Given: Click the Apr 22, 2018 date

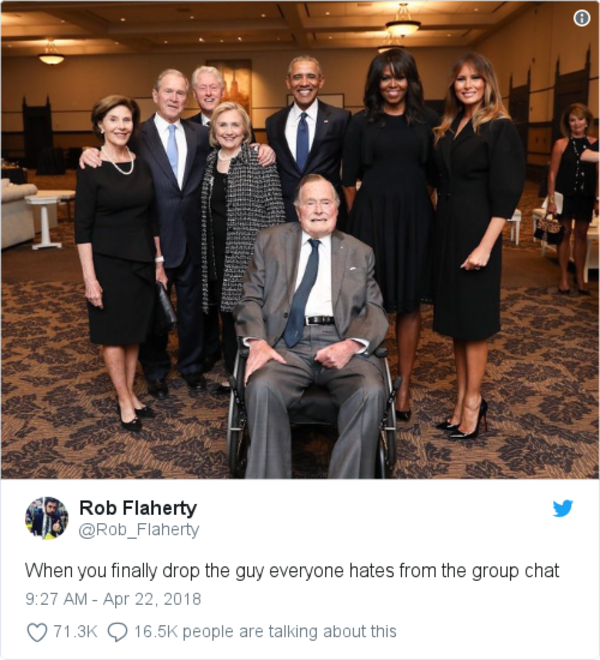Looking at the screenshot, I should coord(152,599).
